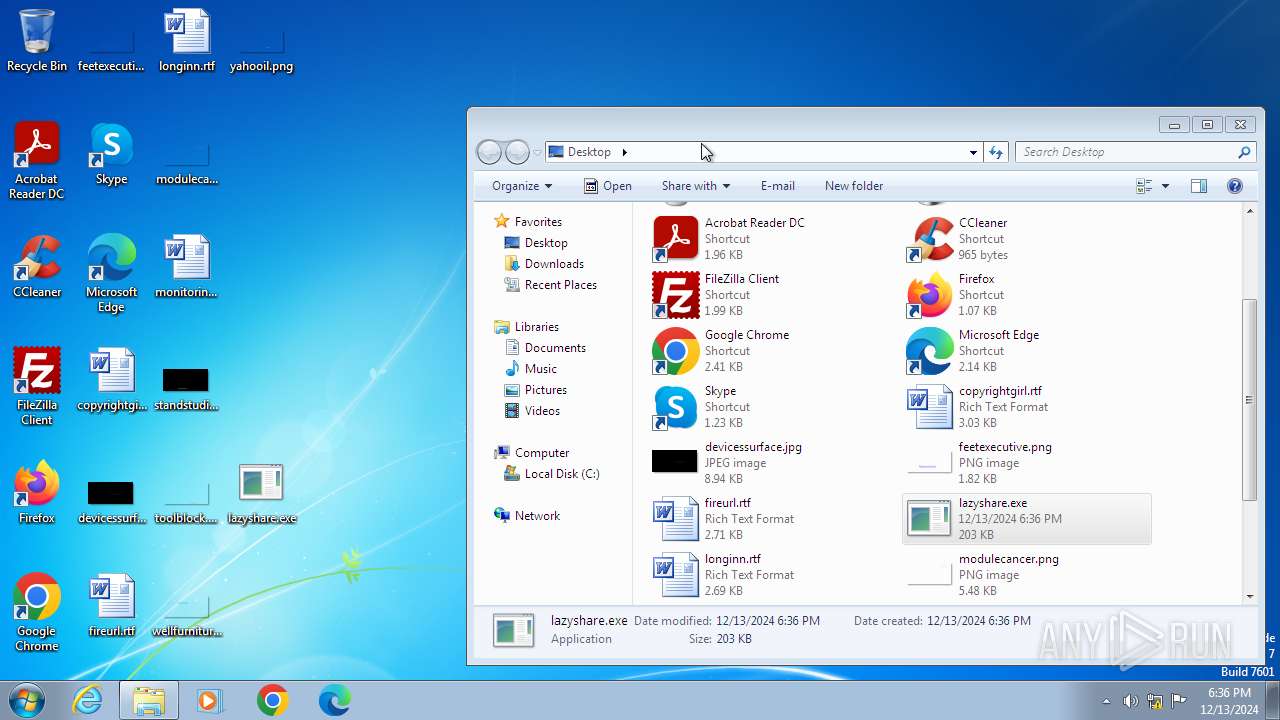
Task: Open the Share with dropdown
Action: (696, 186)
